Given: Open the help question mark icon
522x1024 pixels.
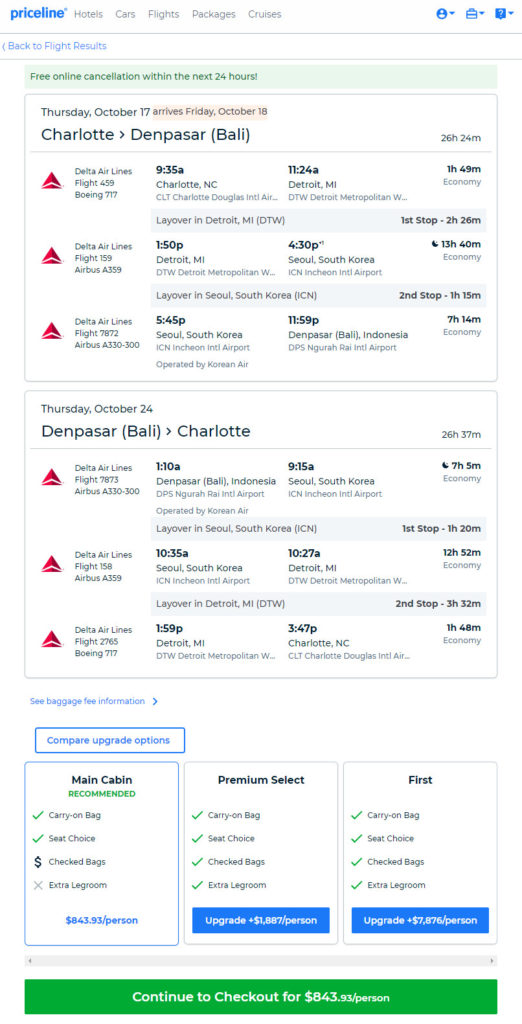Looking at the screenshot, I should click(x=504, y=14).
